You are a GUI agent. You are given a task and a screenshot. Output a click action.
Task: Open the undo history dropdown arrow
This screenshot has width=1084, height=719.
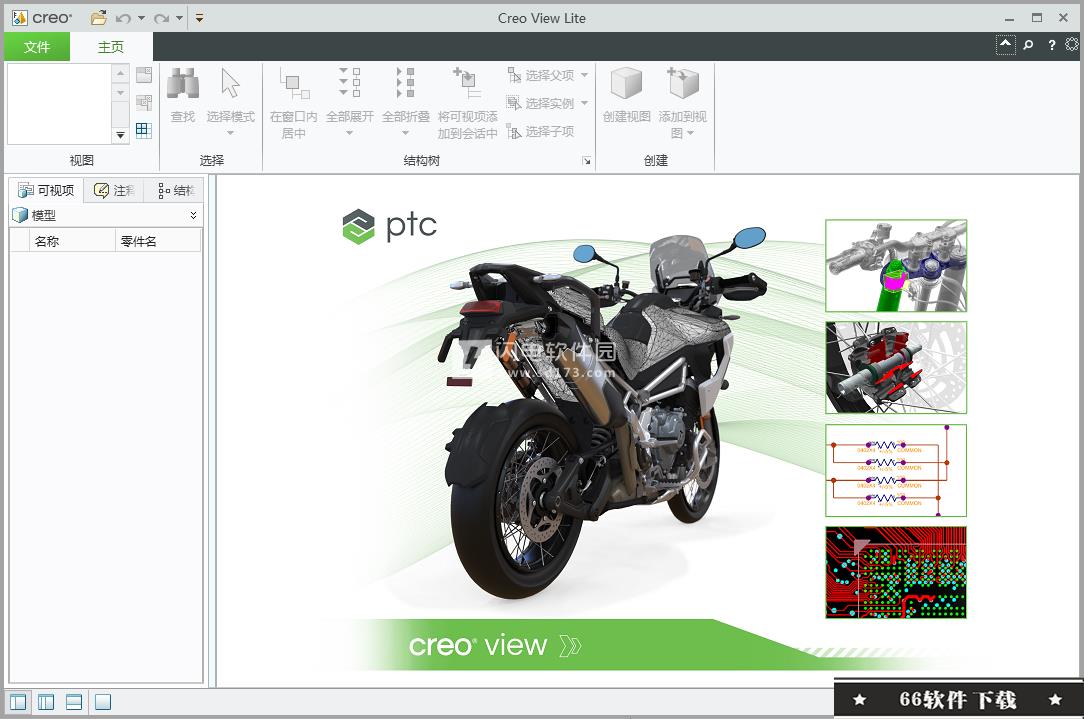pos(141,18)
